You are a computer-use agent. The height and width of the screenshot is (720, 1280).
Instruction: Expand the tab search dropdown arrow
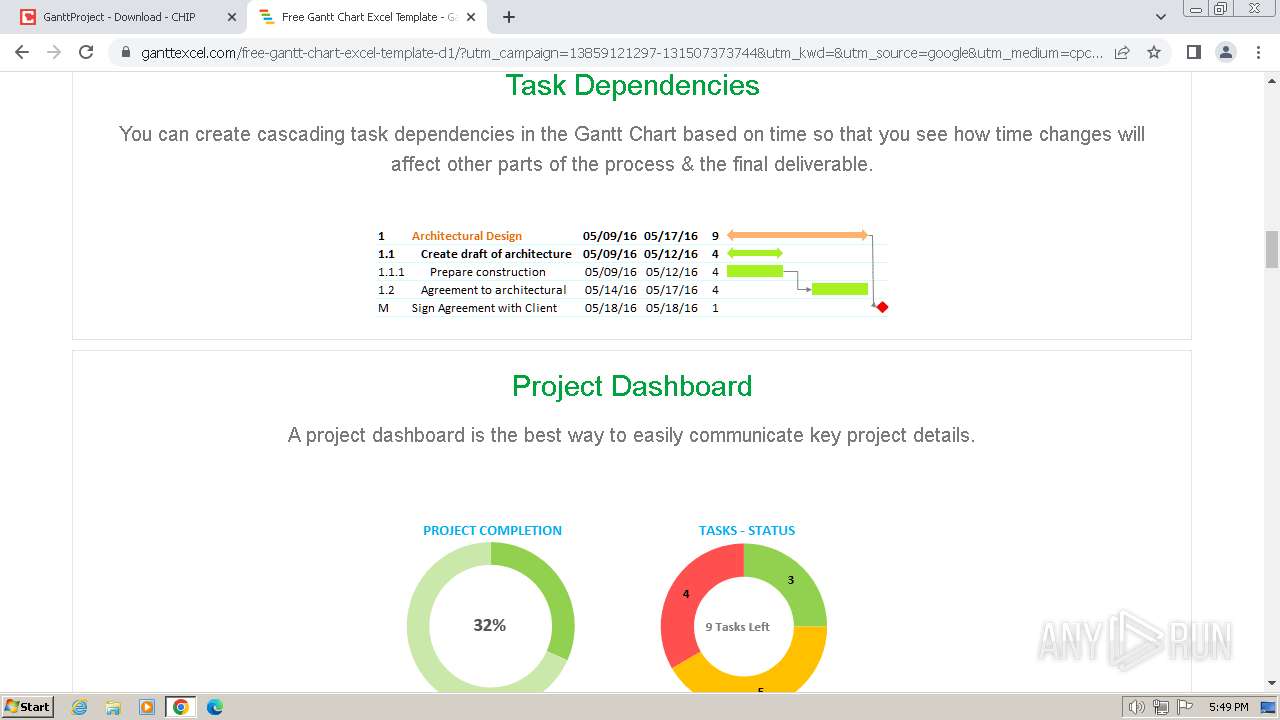coord(1160,17)
